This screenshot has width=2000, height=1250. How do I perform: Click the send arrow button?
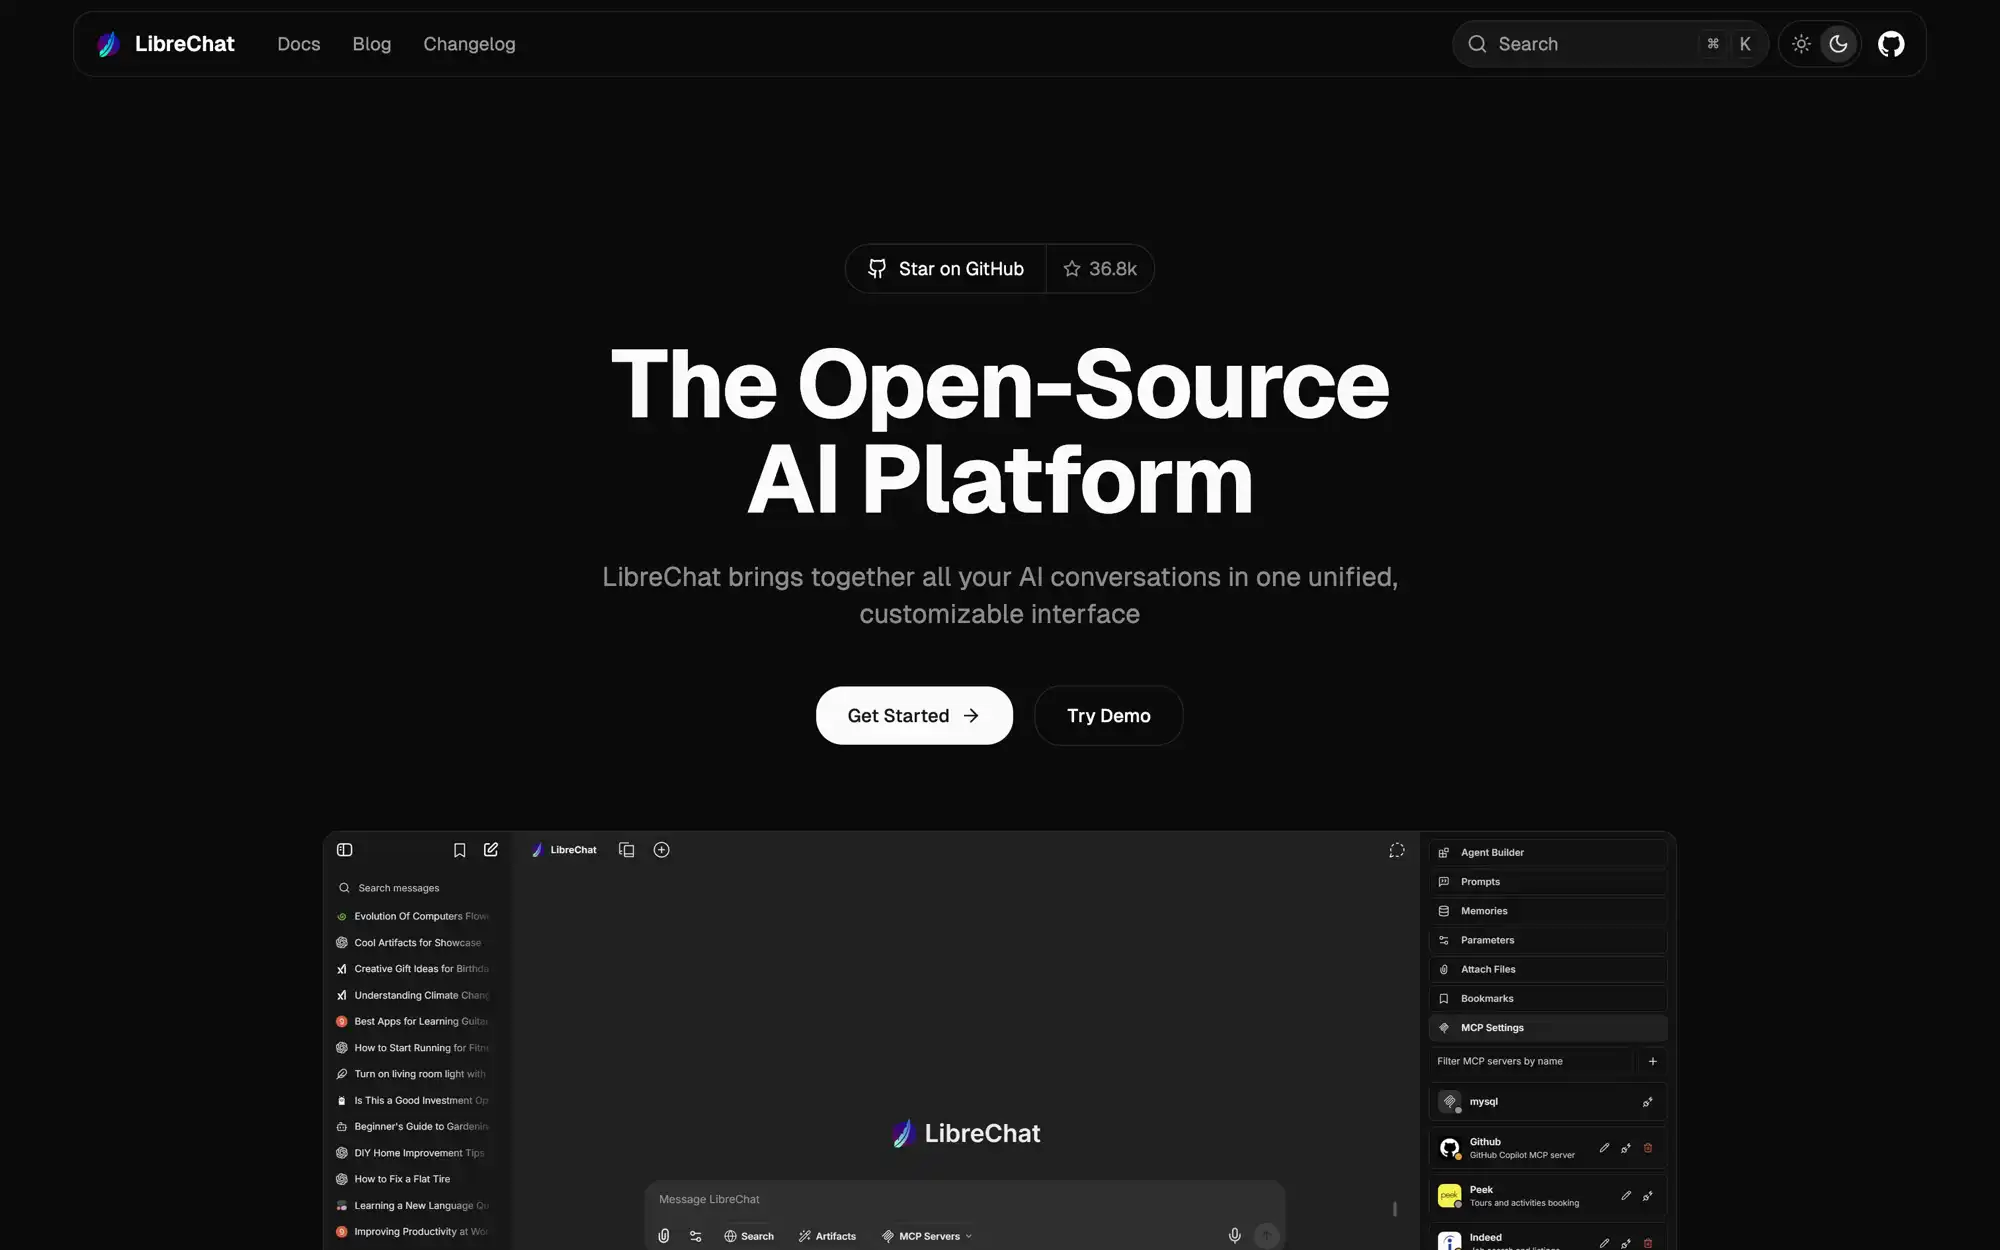coord(1266,1236)
